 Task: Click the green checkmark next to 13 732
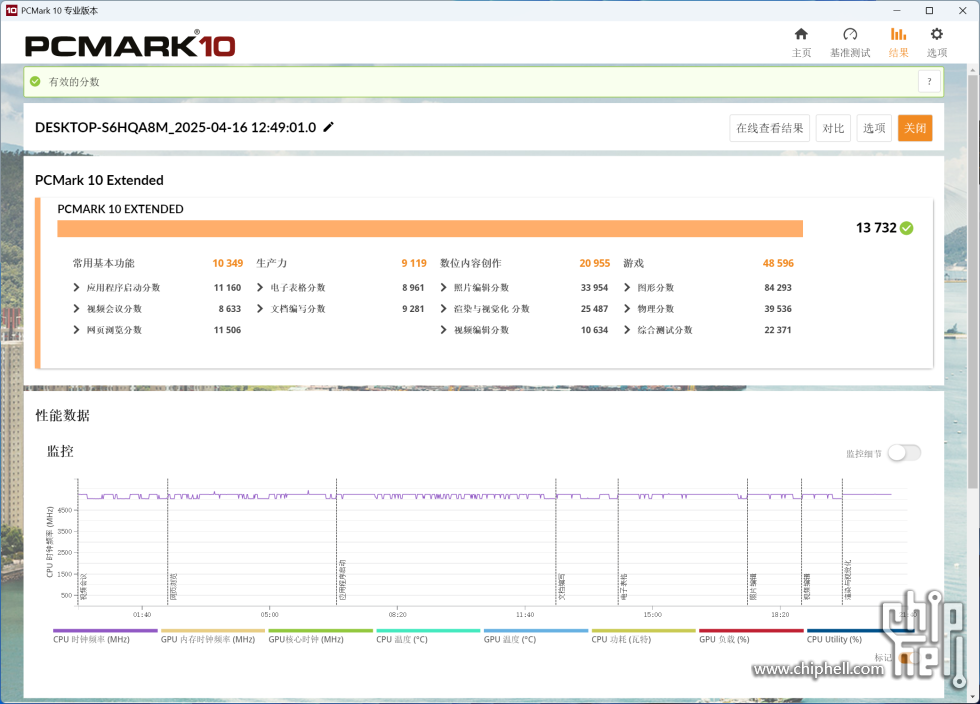[906, 228]
